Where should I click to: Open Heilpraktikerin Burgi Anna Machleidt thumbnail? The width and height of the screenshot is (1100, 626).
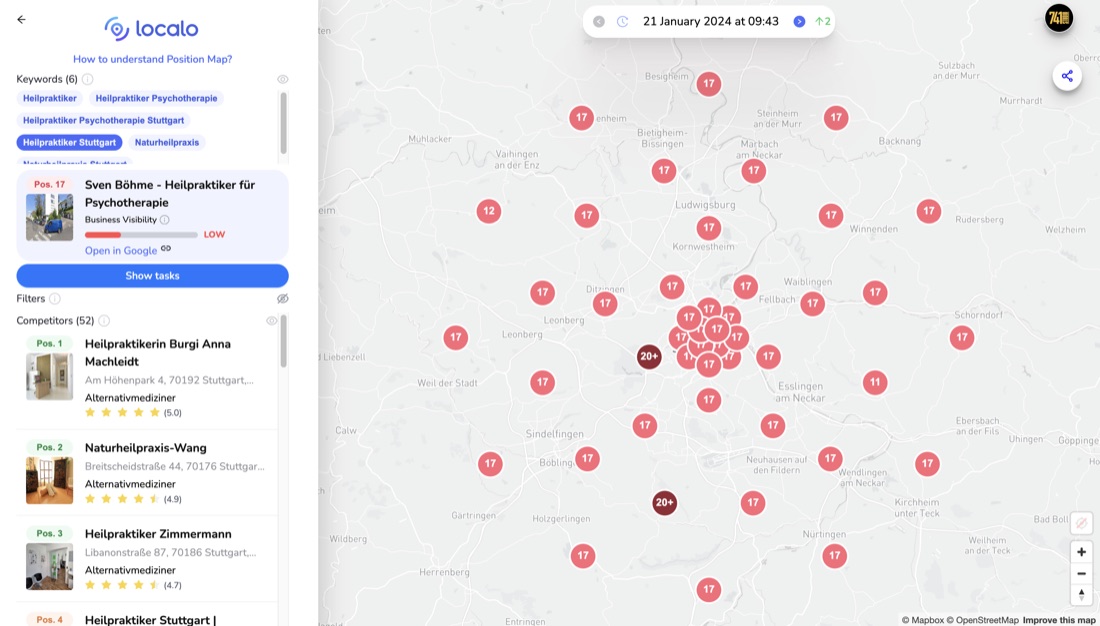tap(49, 377)
